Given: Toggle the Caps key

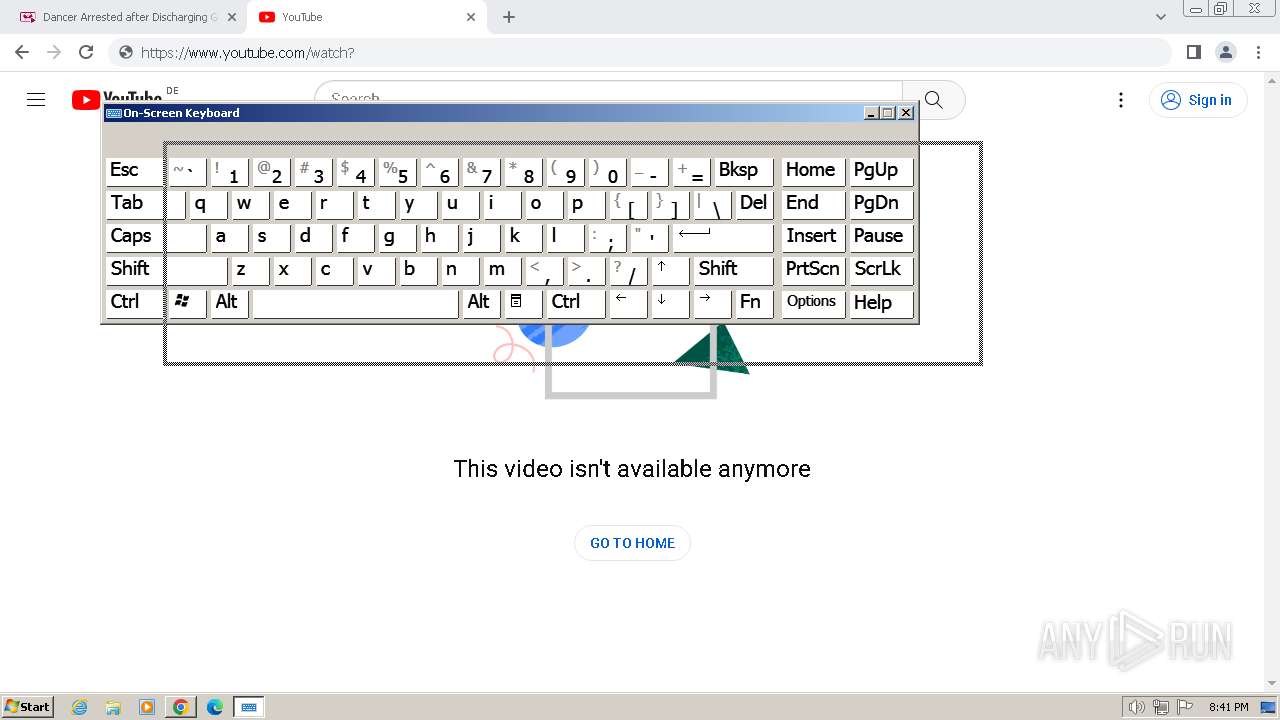Looking at the screenshot, I should [134, 237].
